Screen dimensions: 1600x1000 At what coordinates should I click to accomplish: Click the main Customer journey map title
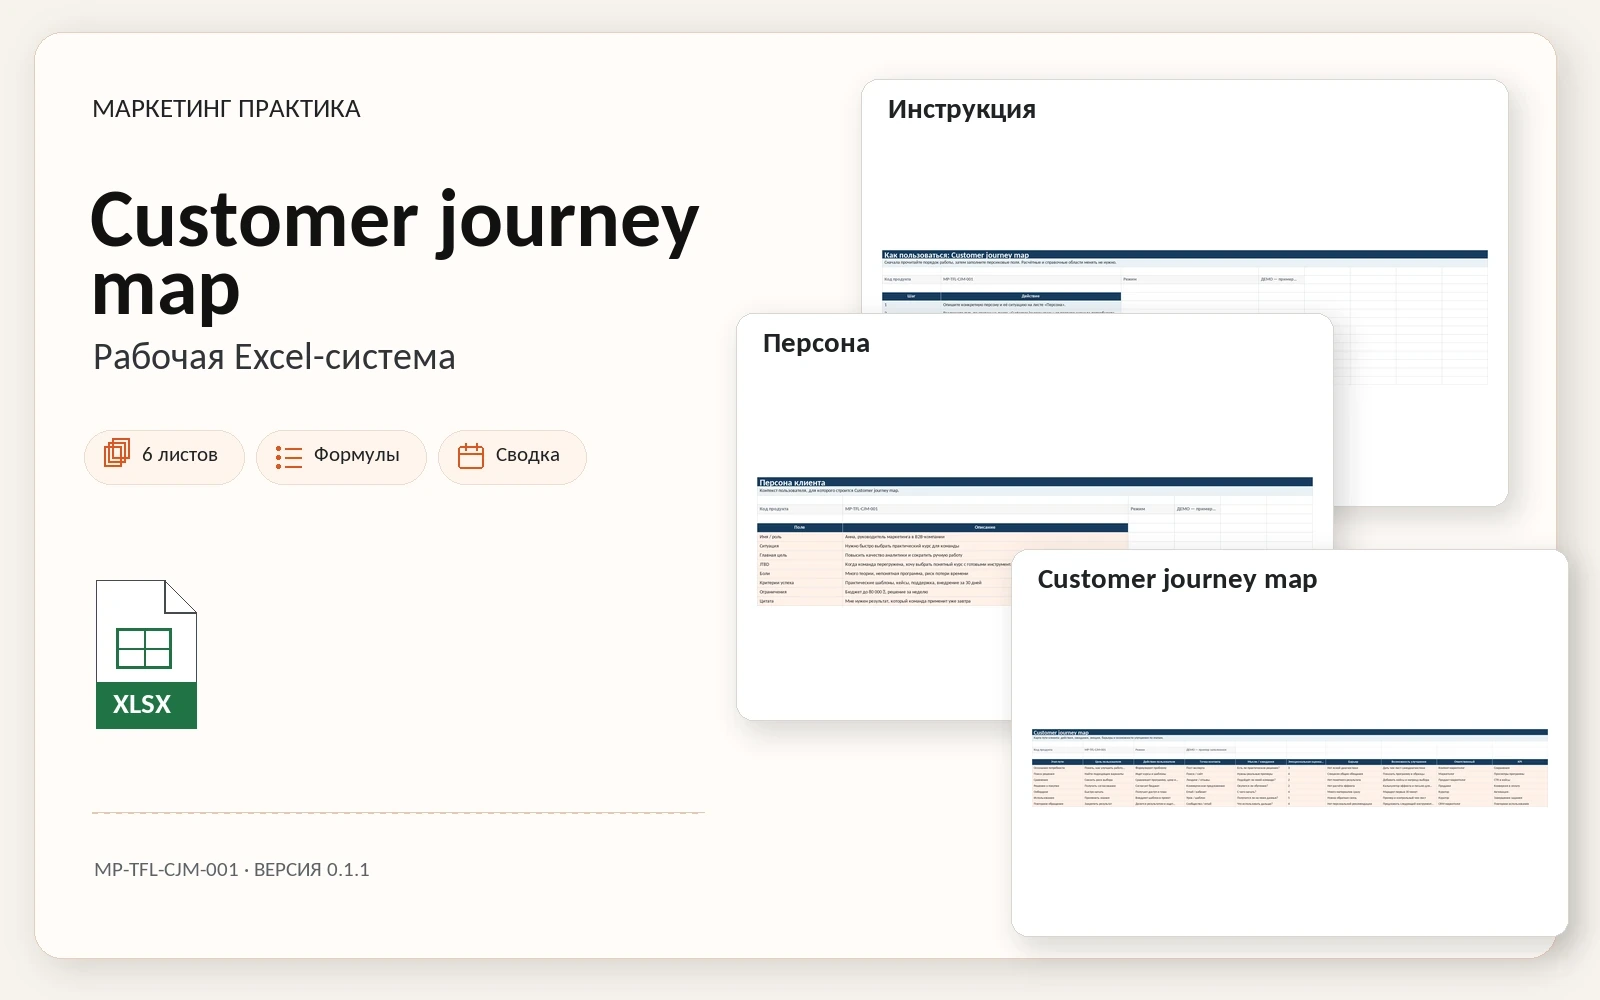395,254
